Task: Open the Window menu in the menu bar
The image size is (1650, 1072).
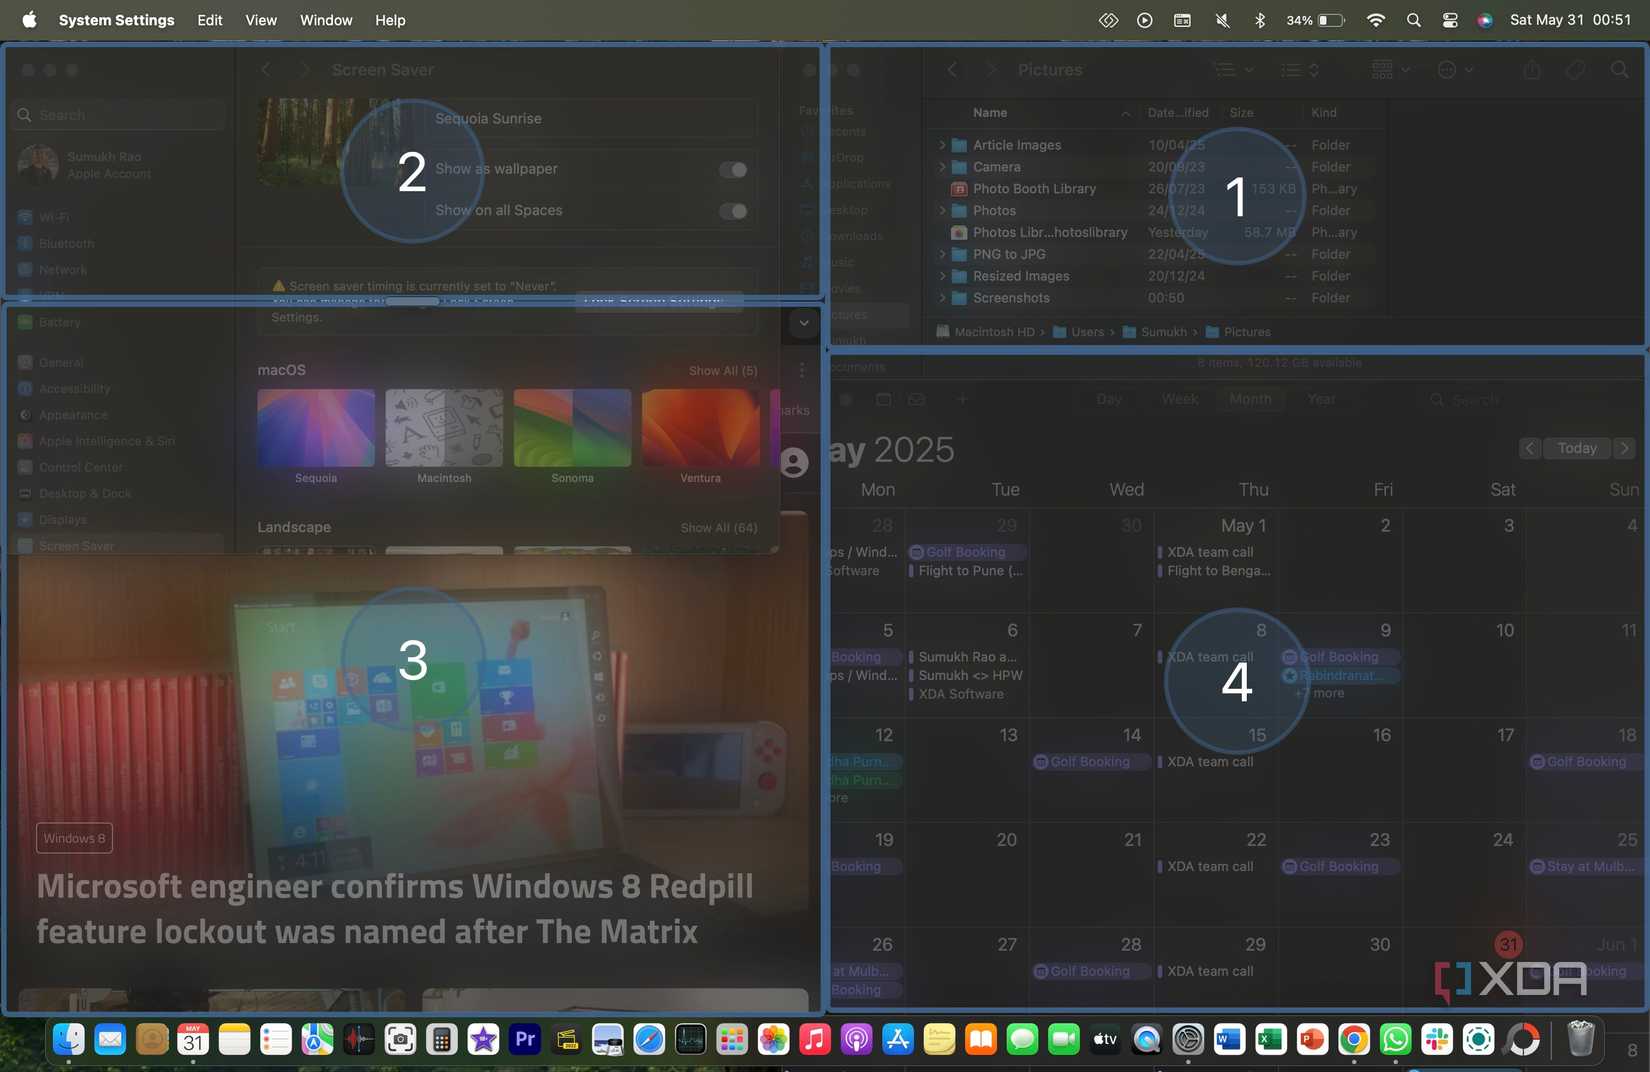Action: [325, 20]
